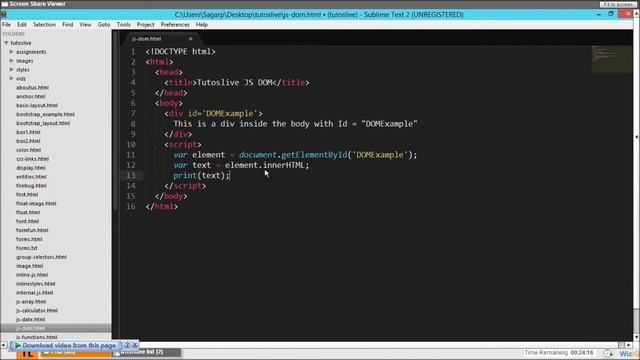Open entities.html in sidebar
Screen dimensions: 640x360
coord(31,177)
